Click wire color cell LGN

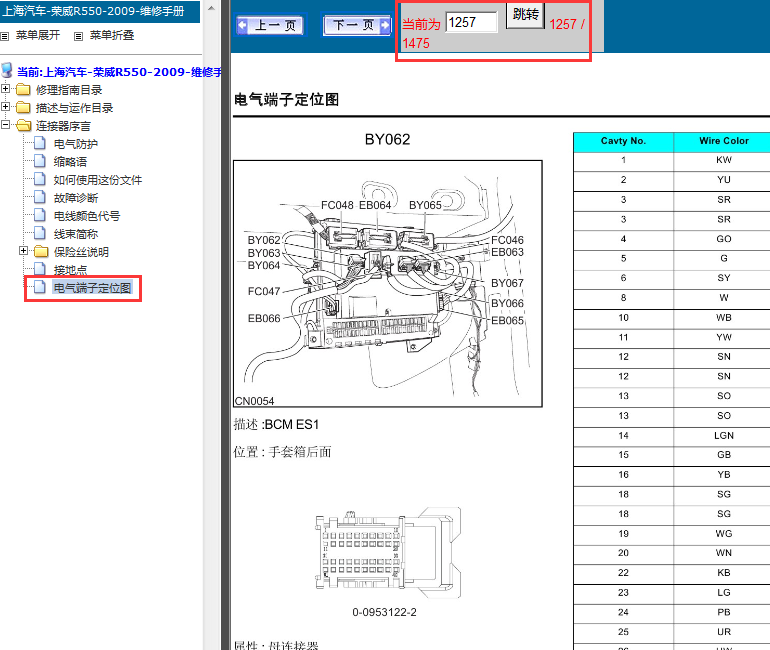pos(724,435)
